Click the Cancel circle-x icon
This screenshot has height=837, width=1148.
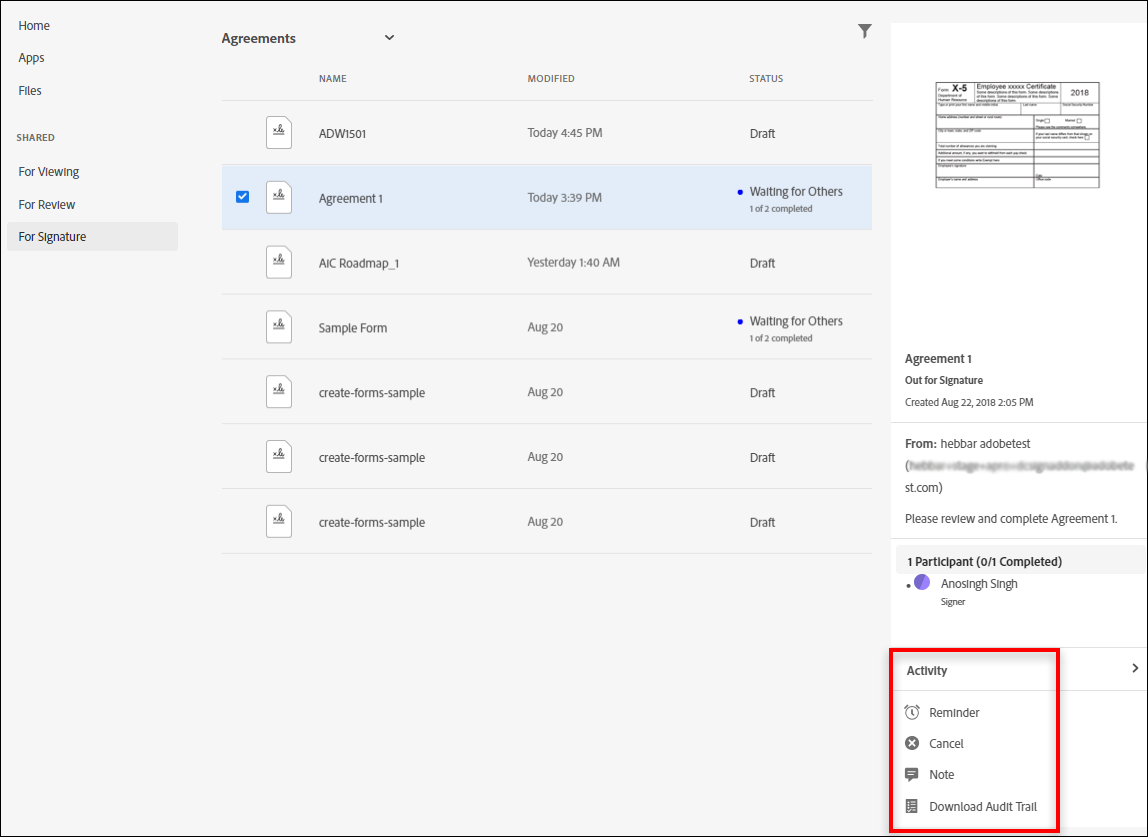pyautogui.click(x=912, y=743)
